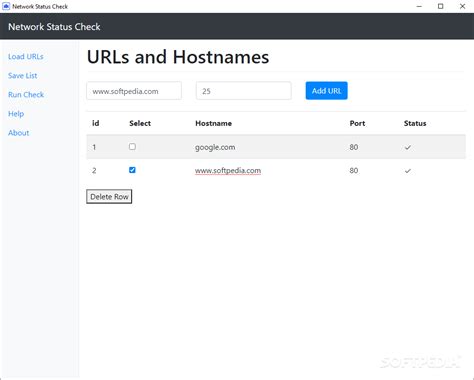
Task: Focus the hostname input containing www.softpedia.com
Action: point(134,91)
